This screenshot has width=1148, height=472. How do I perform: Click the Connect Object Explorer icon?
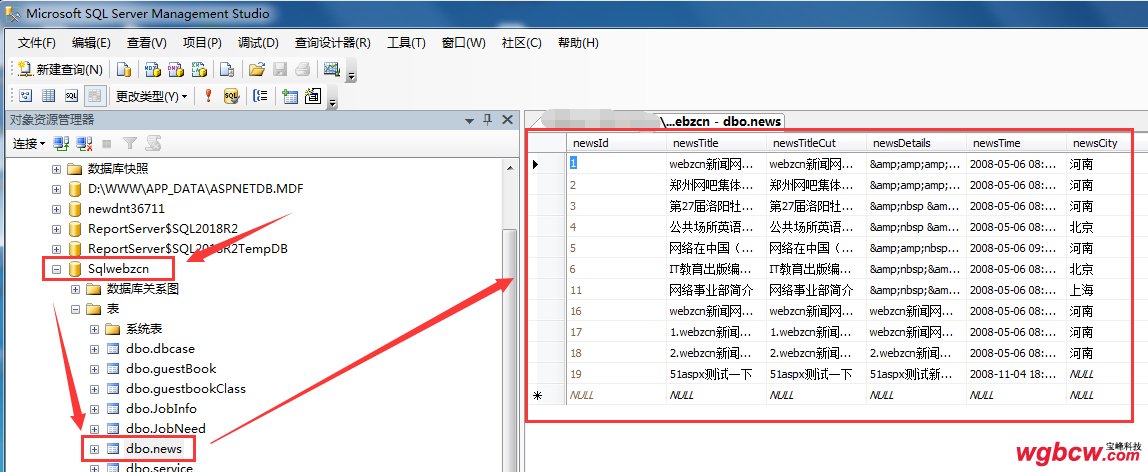click(62, 143)
